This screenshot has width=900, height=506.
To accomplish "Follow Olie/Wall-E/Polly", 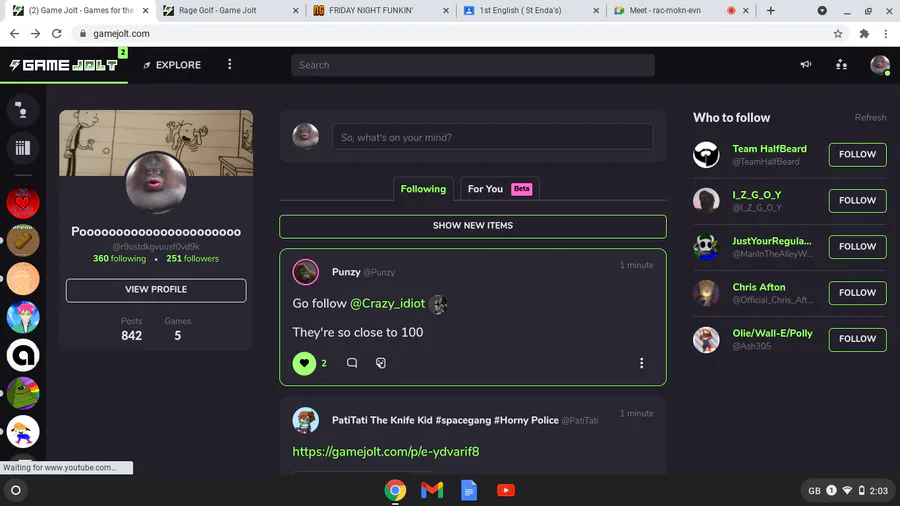I will pyautogui.click(x=858, y=339).
